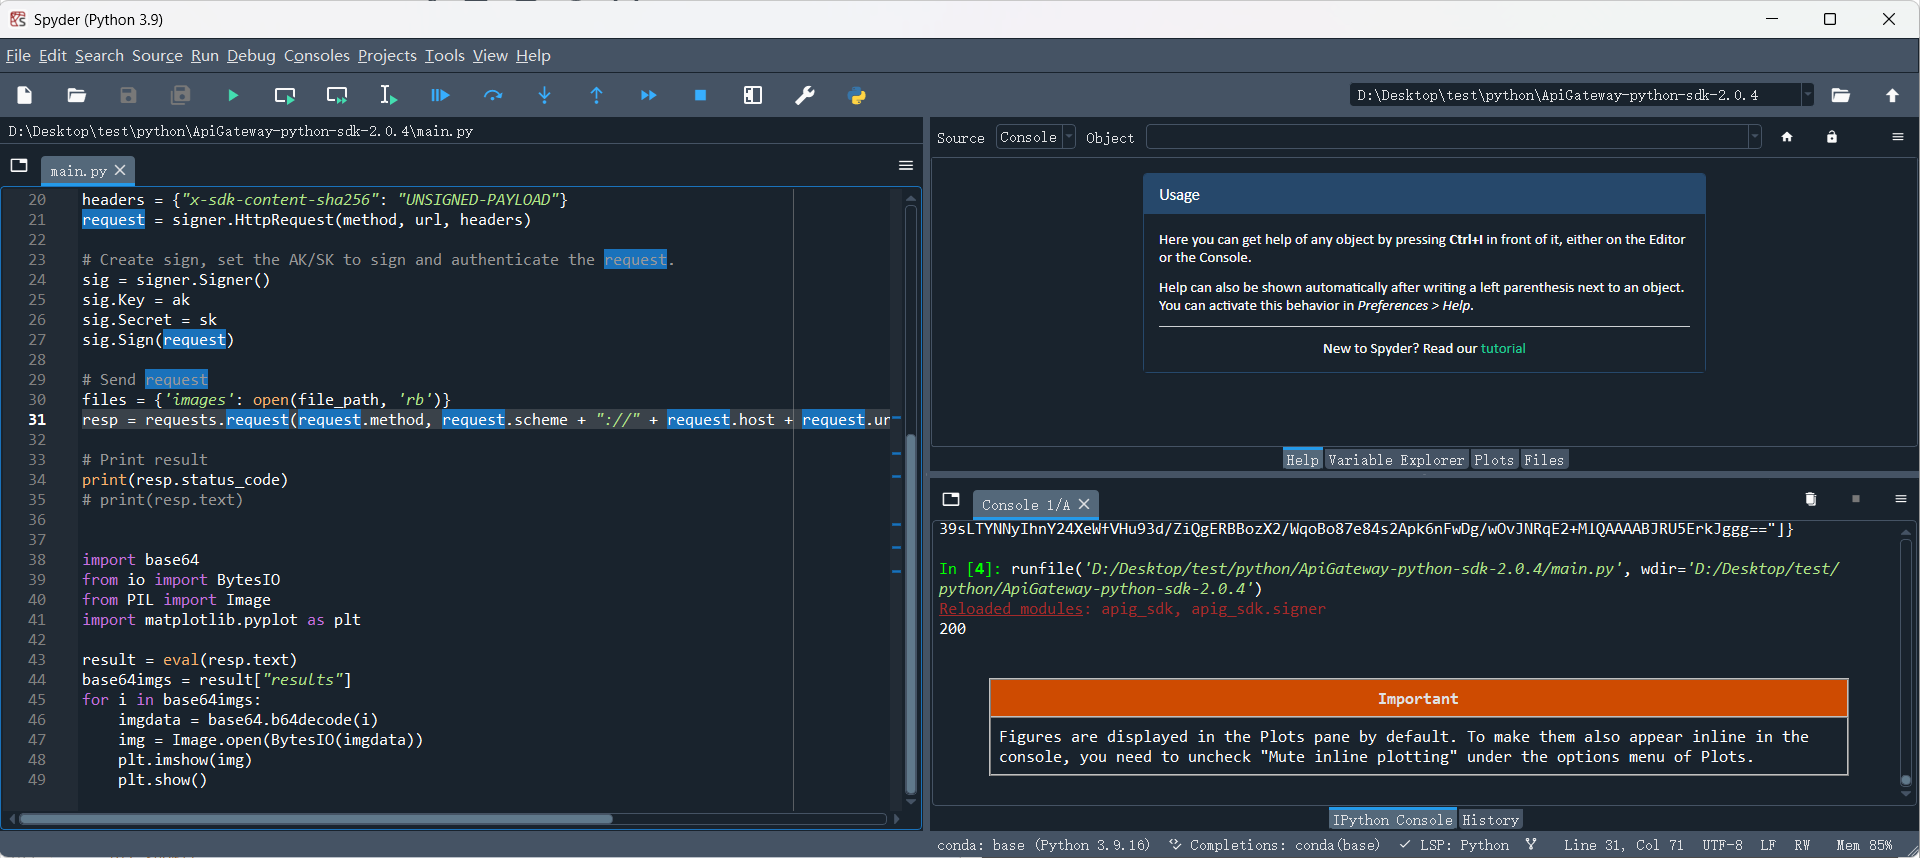Open the Spyder tutorial link
1920x858 pixels.
[x=1502, y=349]
